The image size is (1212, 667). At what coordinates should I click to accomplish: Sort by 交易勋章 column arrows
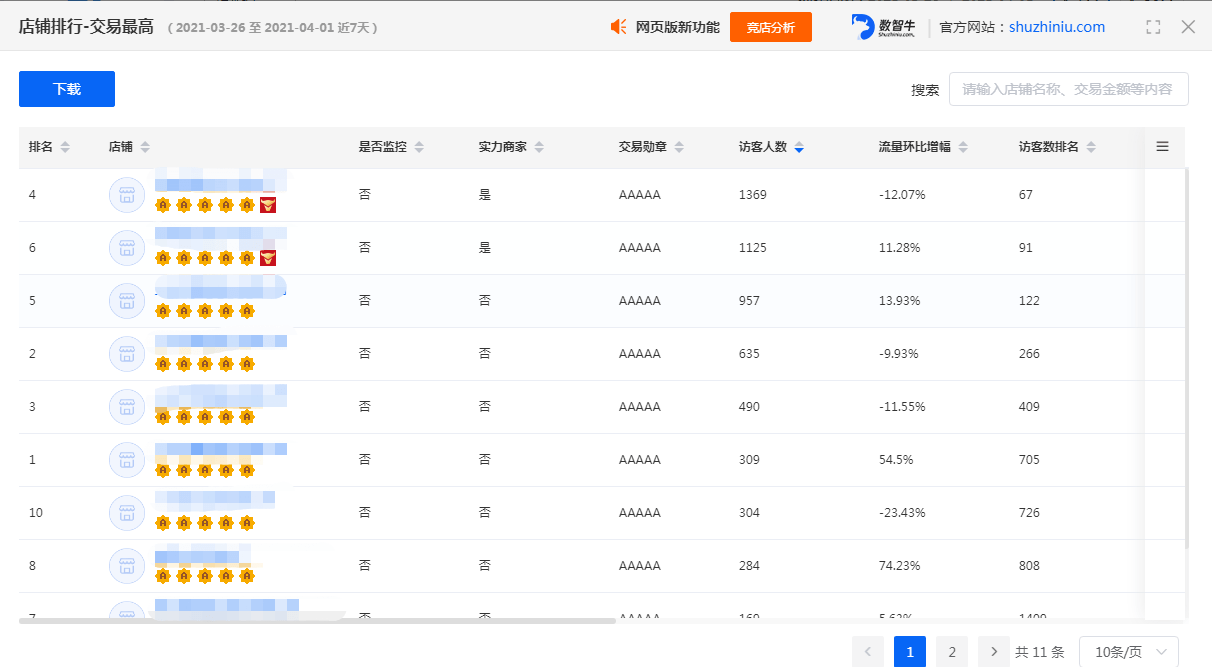[679, 148]
